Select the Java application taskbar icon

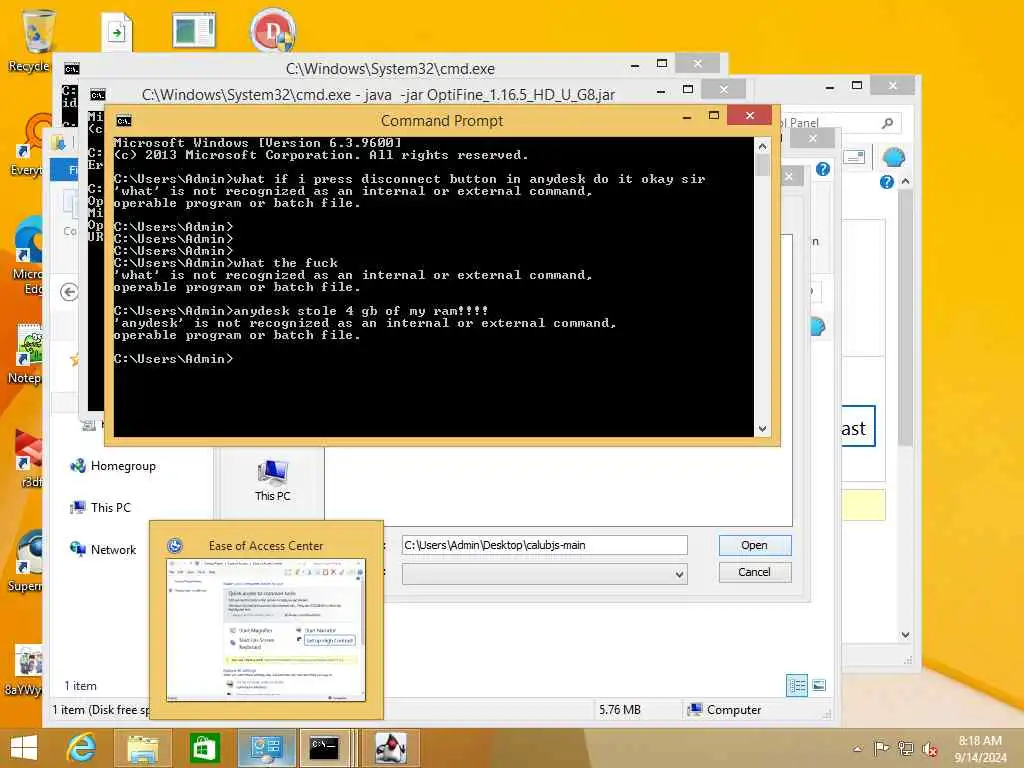pyautogui.click(x=391, y=748)
